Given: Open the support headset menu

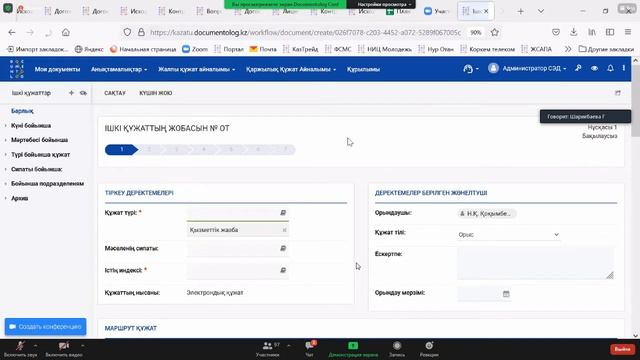Looking at the screenshot, I should click(471, 69).
